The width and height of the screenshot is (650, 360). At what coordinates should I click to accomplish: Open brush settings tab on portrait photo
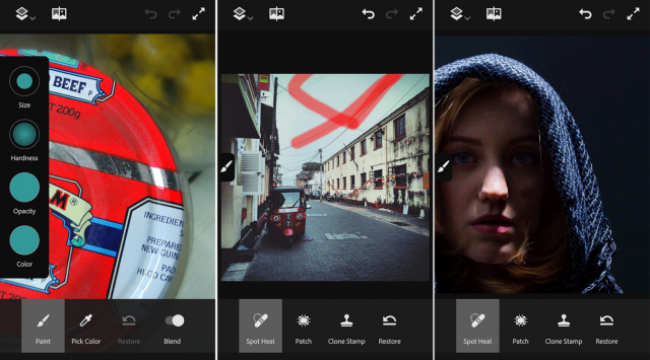(x=444, y=167)
